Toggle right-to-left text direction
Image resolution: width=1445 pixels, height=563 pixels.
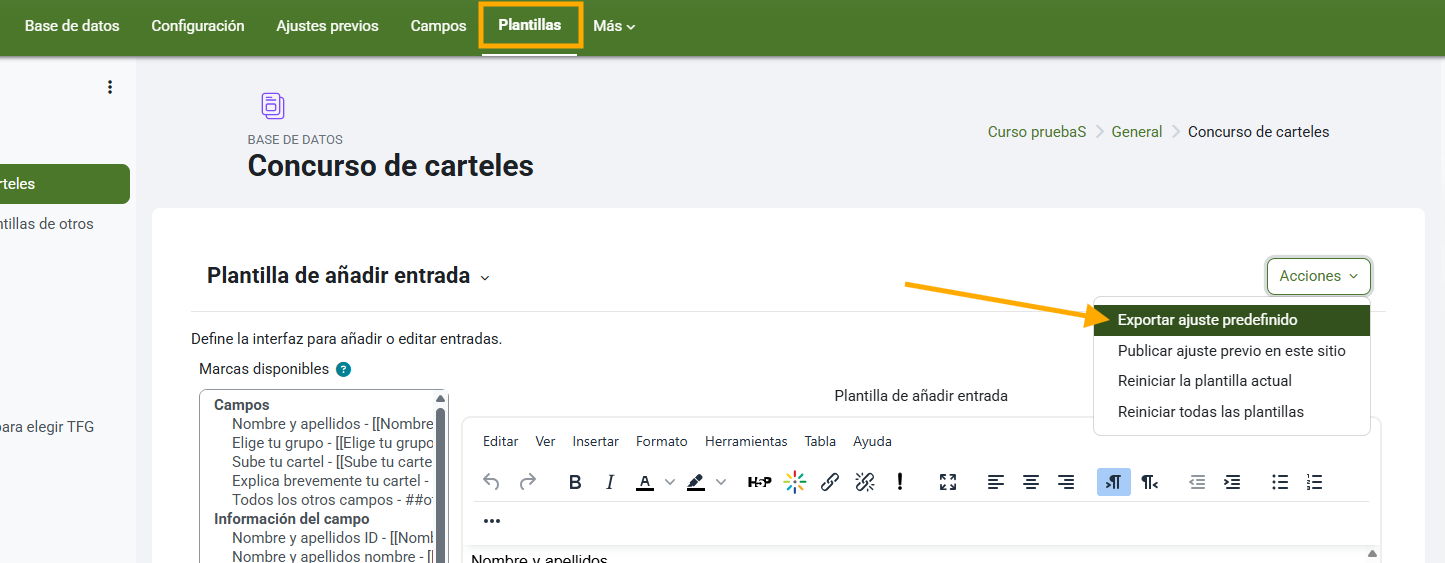coord(1150,482)
